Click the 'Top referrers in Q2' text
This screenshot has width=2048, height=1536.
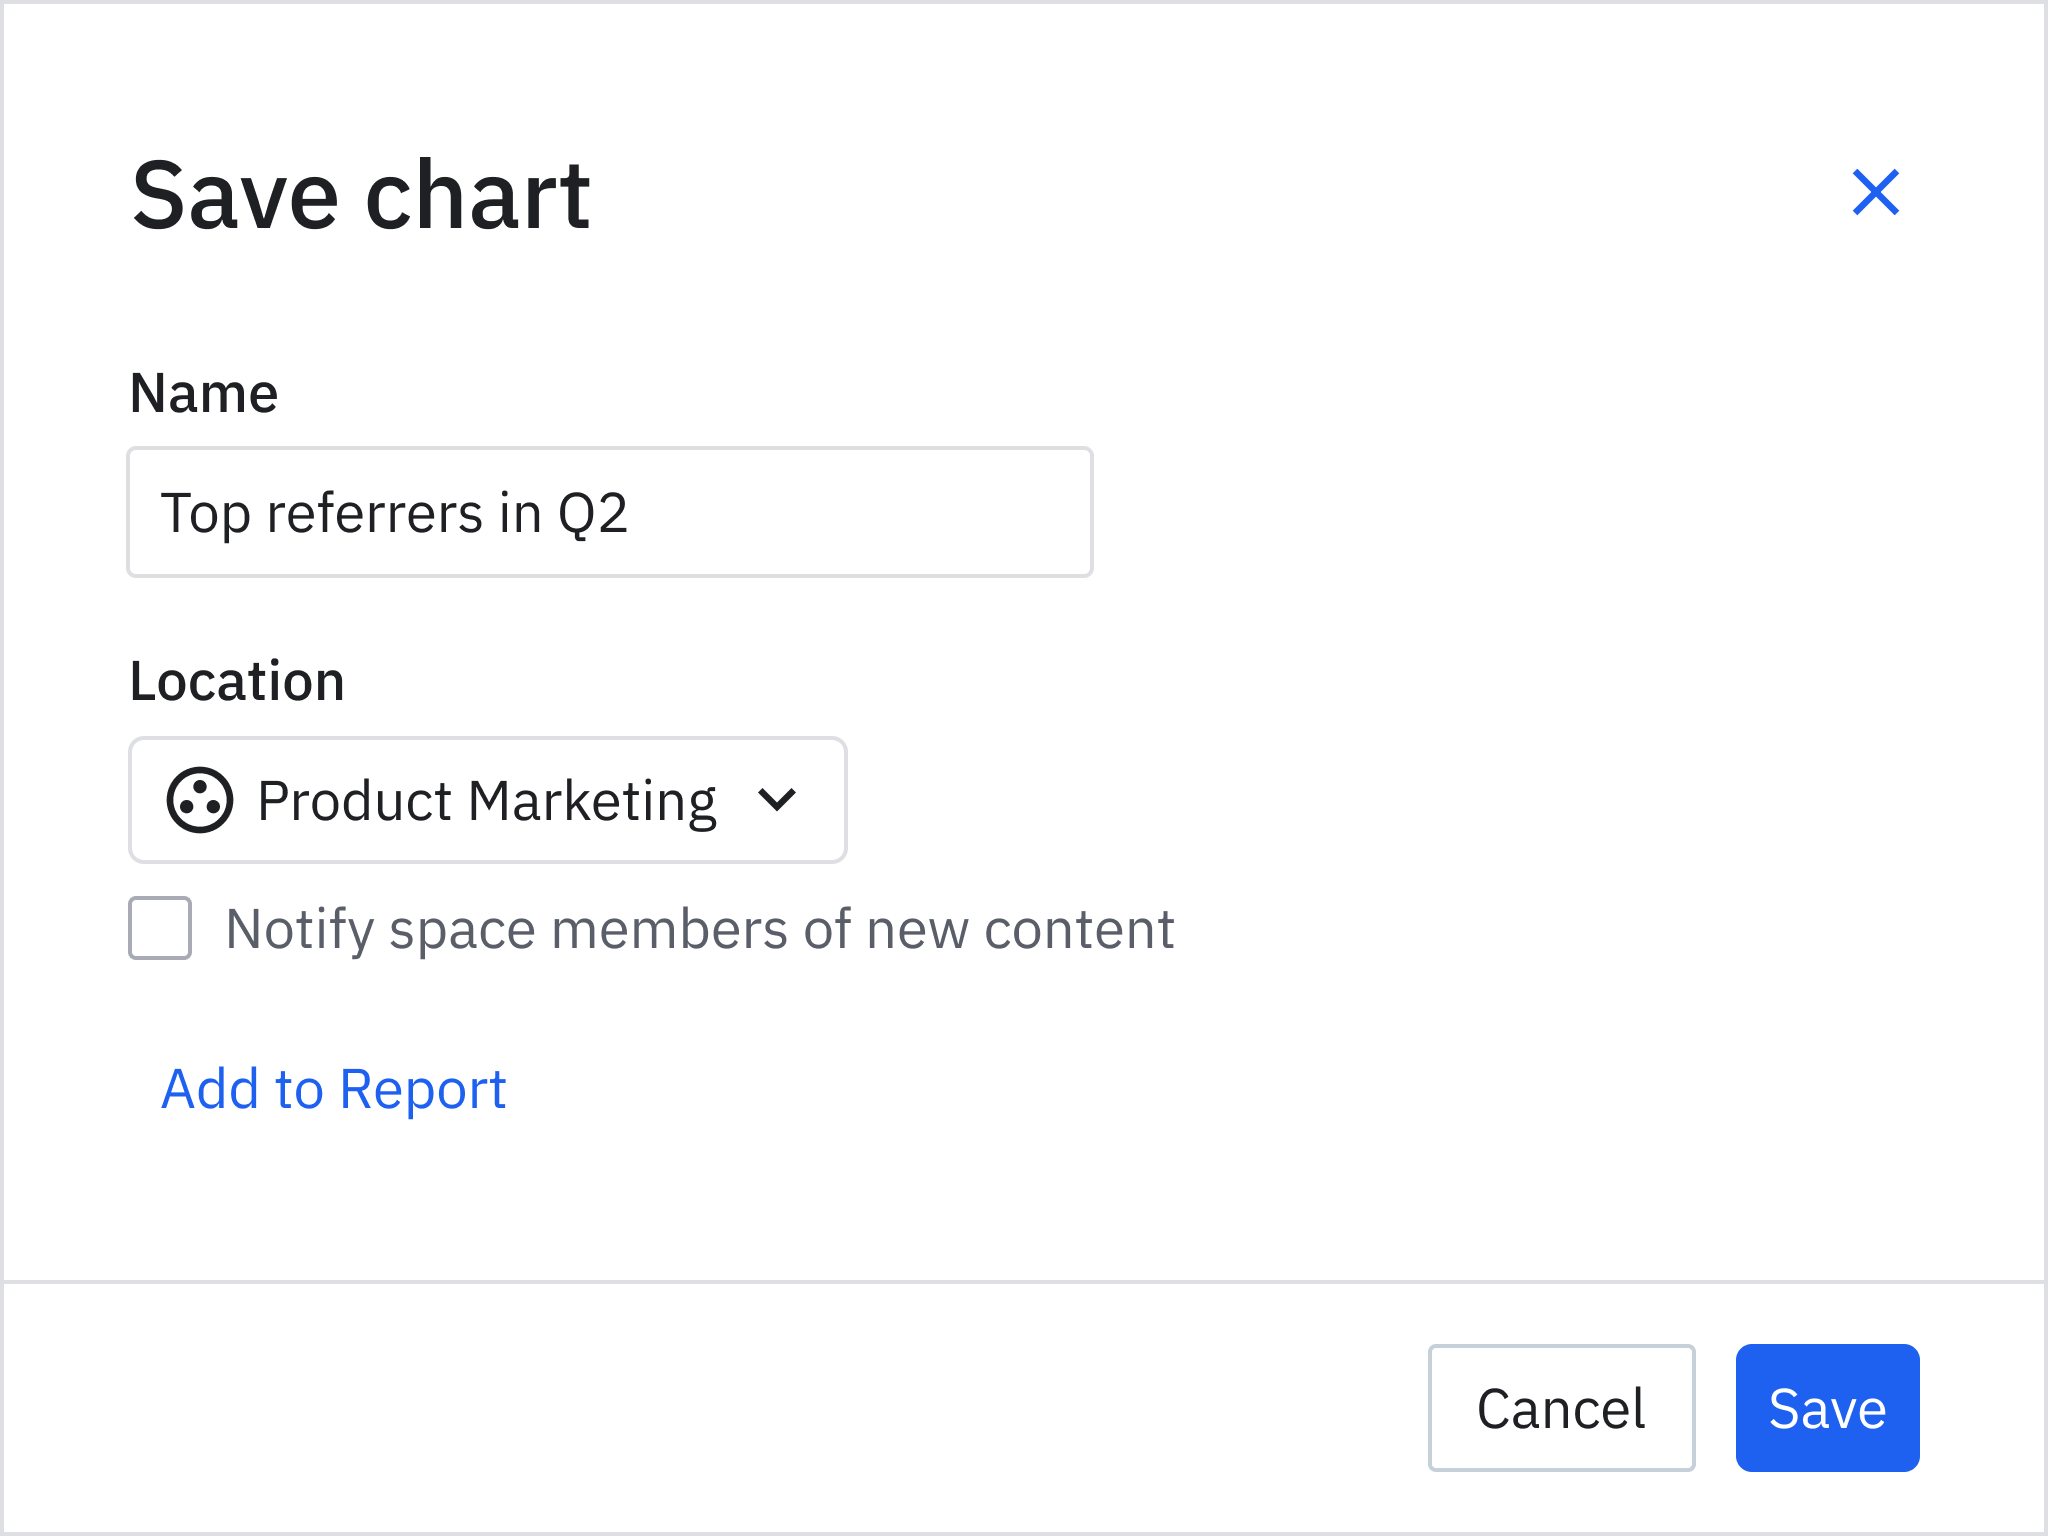pyautogui.click(x=394, y=514)
